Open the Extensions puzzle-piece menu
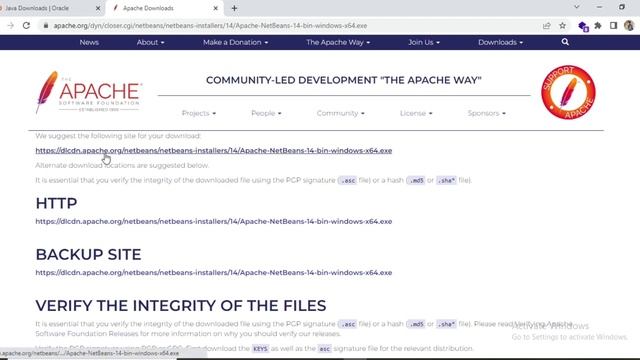 pyautogui.click(x=598, y=26)
